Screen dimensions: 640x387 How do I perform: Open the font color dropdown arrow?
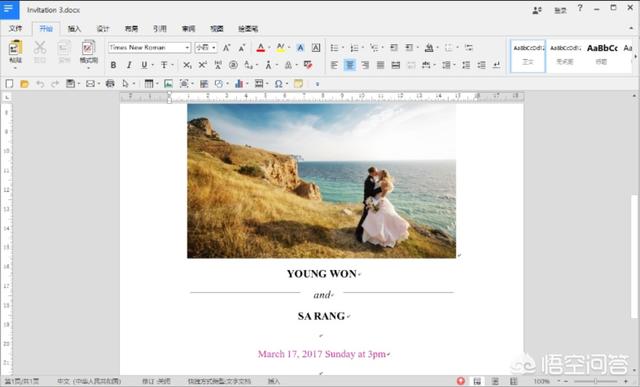click(269, 48)
